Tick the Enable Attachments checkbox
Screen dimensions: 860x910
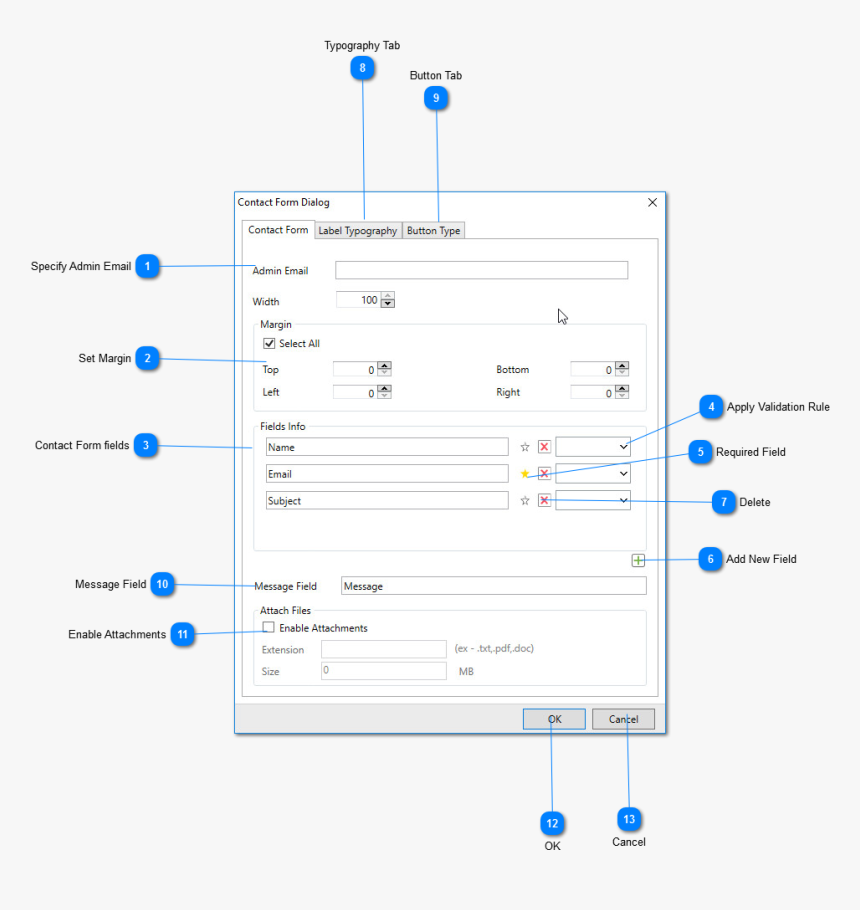pyautogui.click(x=269, y=627)
